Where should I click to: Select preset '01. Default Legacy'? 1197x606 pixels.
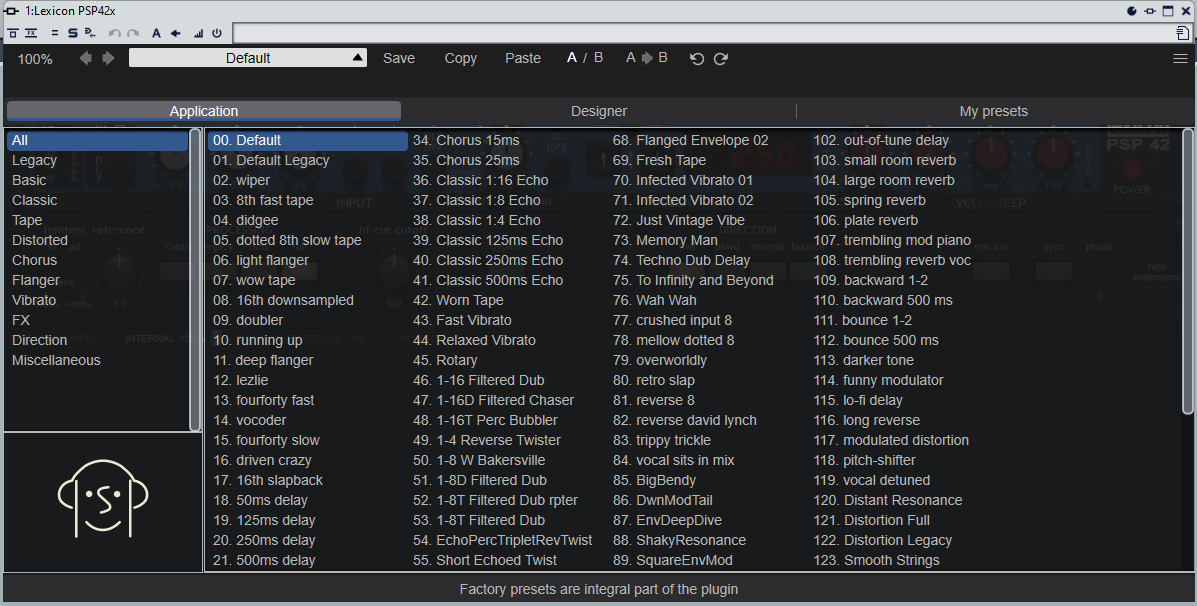[x=308, y=160]
